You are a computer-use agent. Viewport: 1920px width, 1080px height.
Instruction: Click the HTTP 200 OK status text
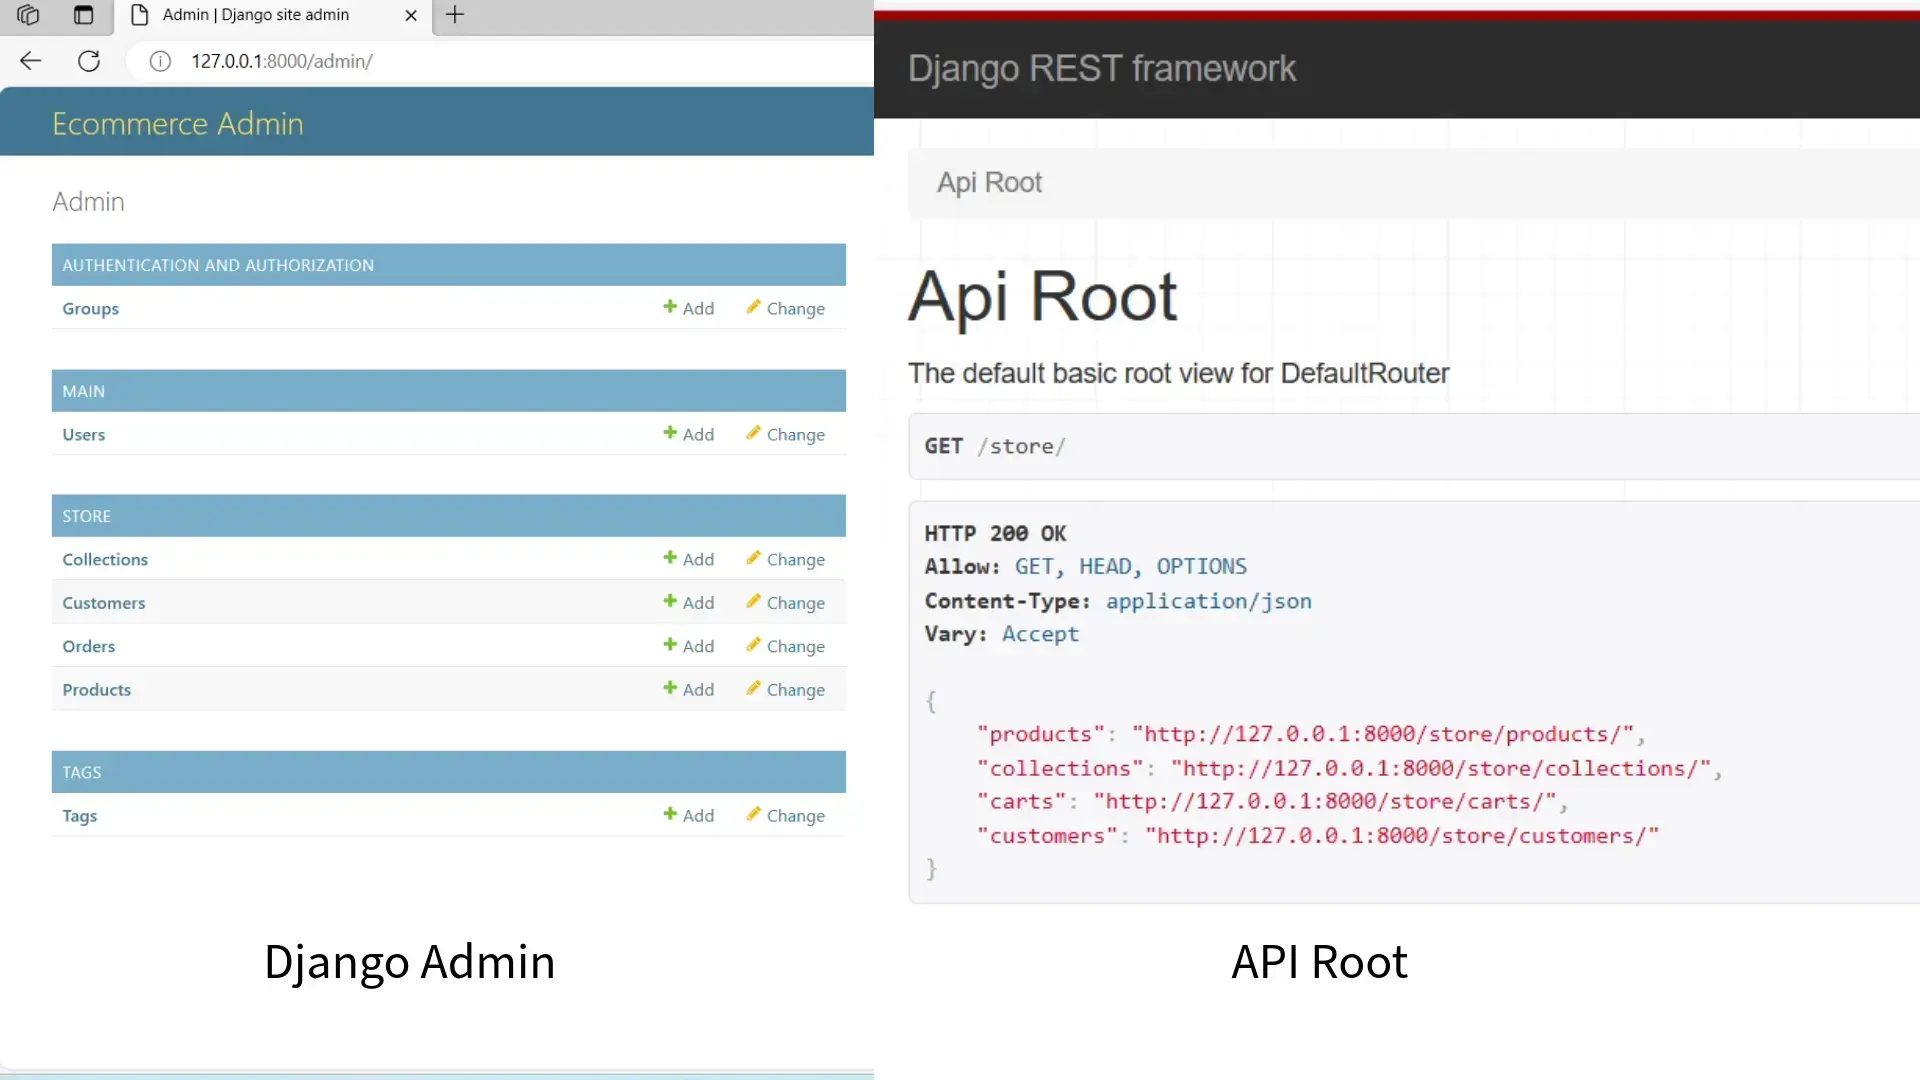click(995, 533)
